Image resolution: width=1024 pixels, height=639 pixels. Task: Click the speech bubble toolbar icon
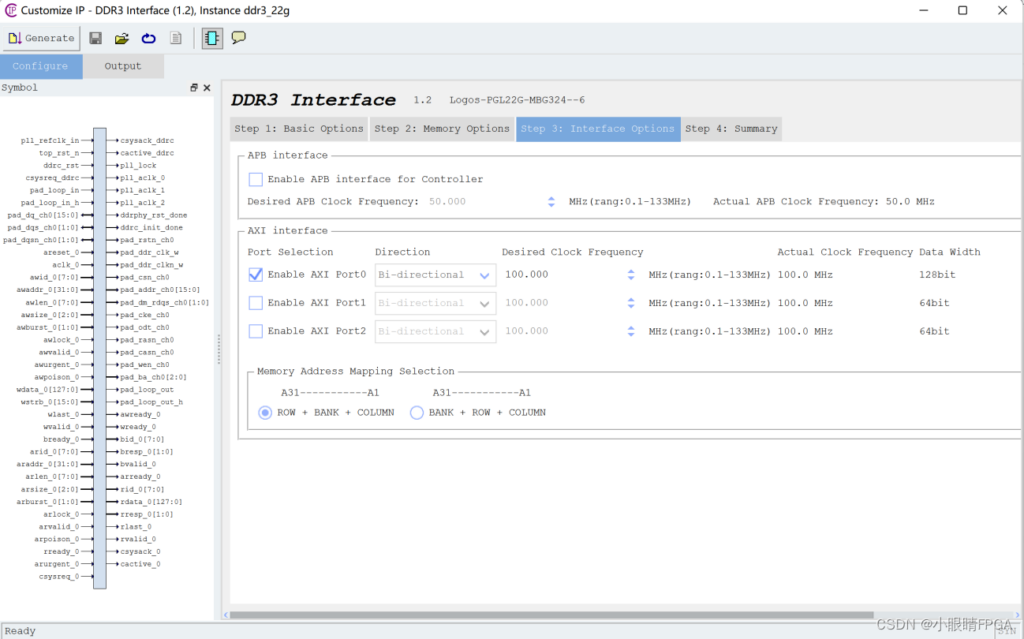(239, 38)
